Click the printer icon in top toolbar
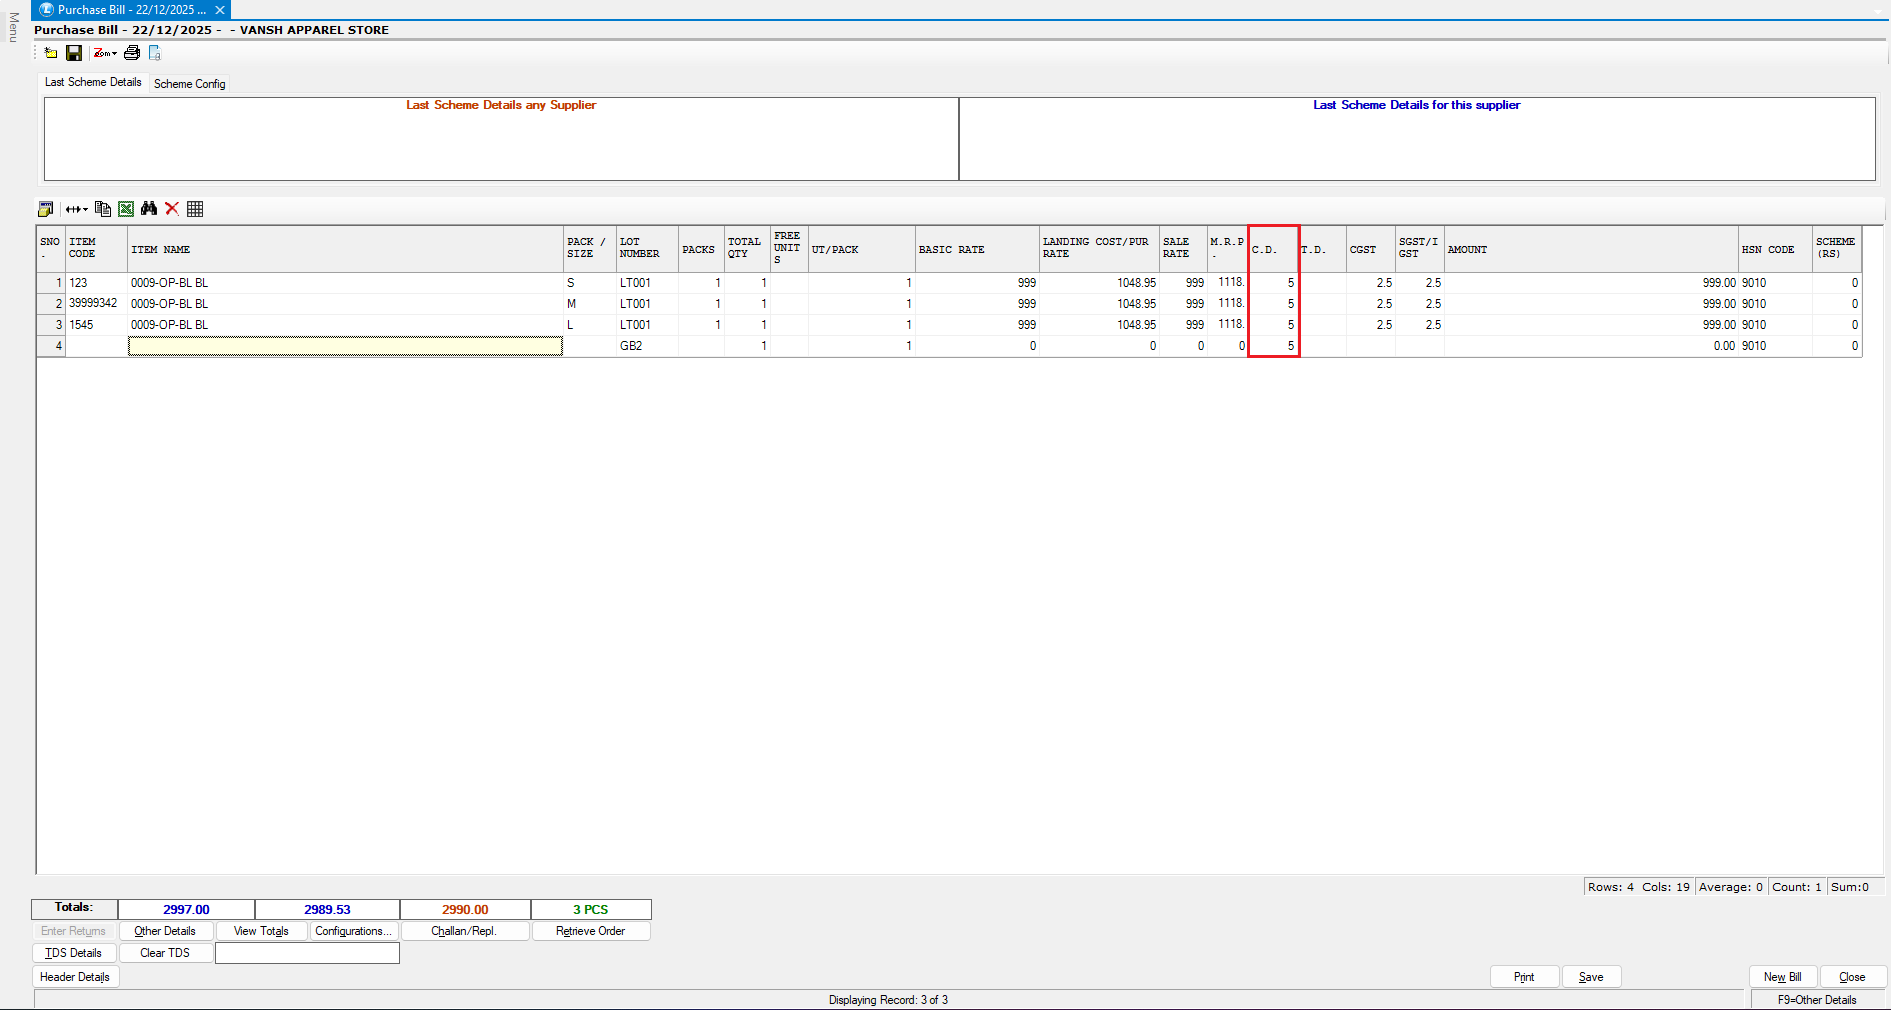 tap(131, 53)
